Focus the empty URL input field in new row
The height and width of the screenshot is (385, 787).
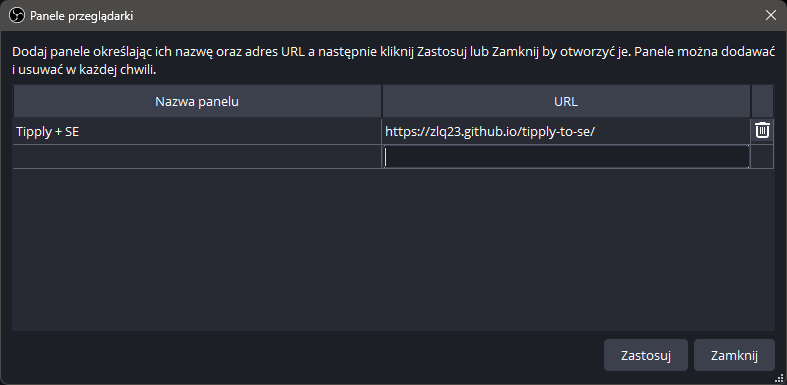tap(566, 157)
